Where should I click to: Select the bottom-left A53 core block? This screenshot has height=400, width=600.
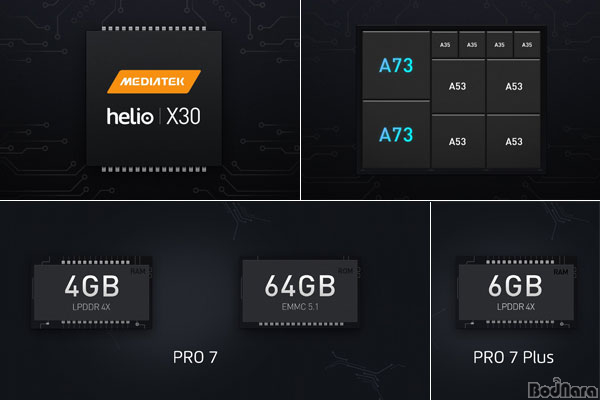(458, 142)
